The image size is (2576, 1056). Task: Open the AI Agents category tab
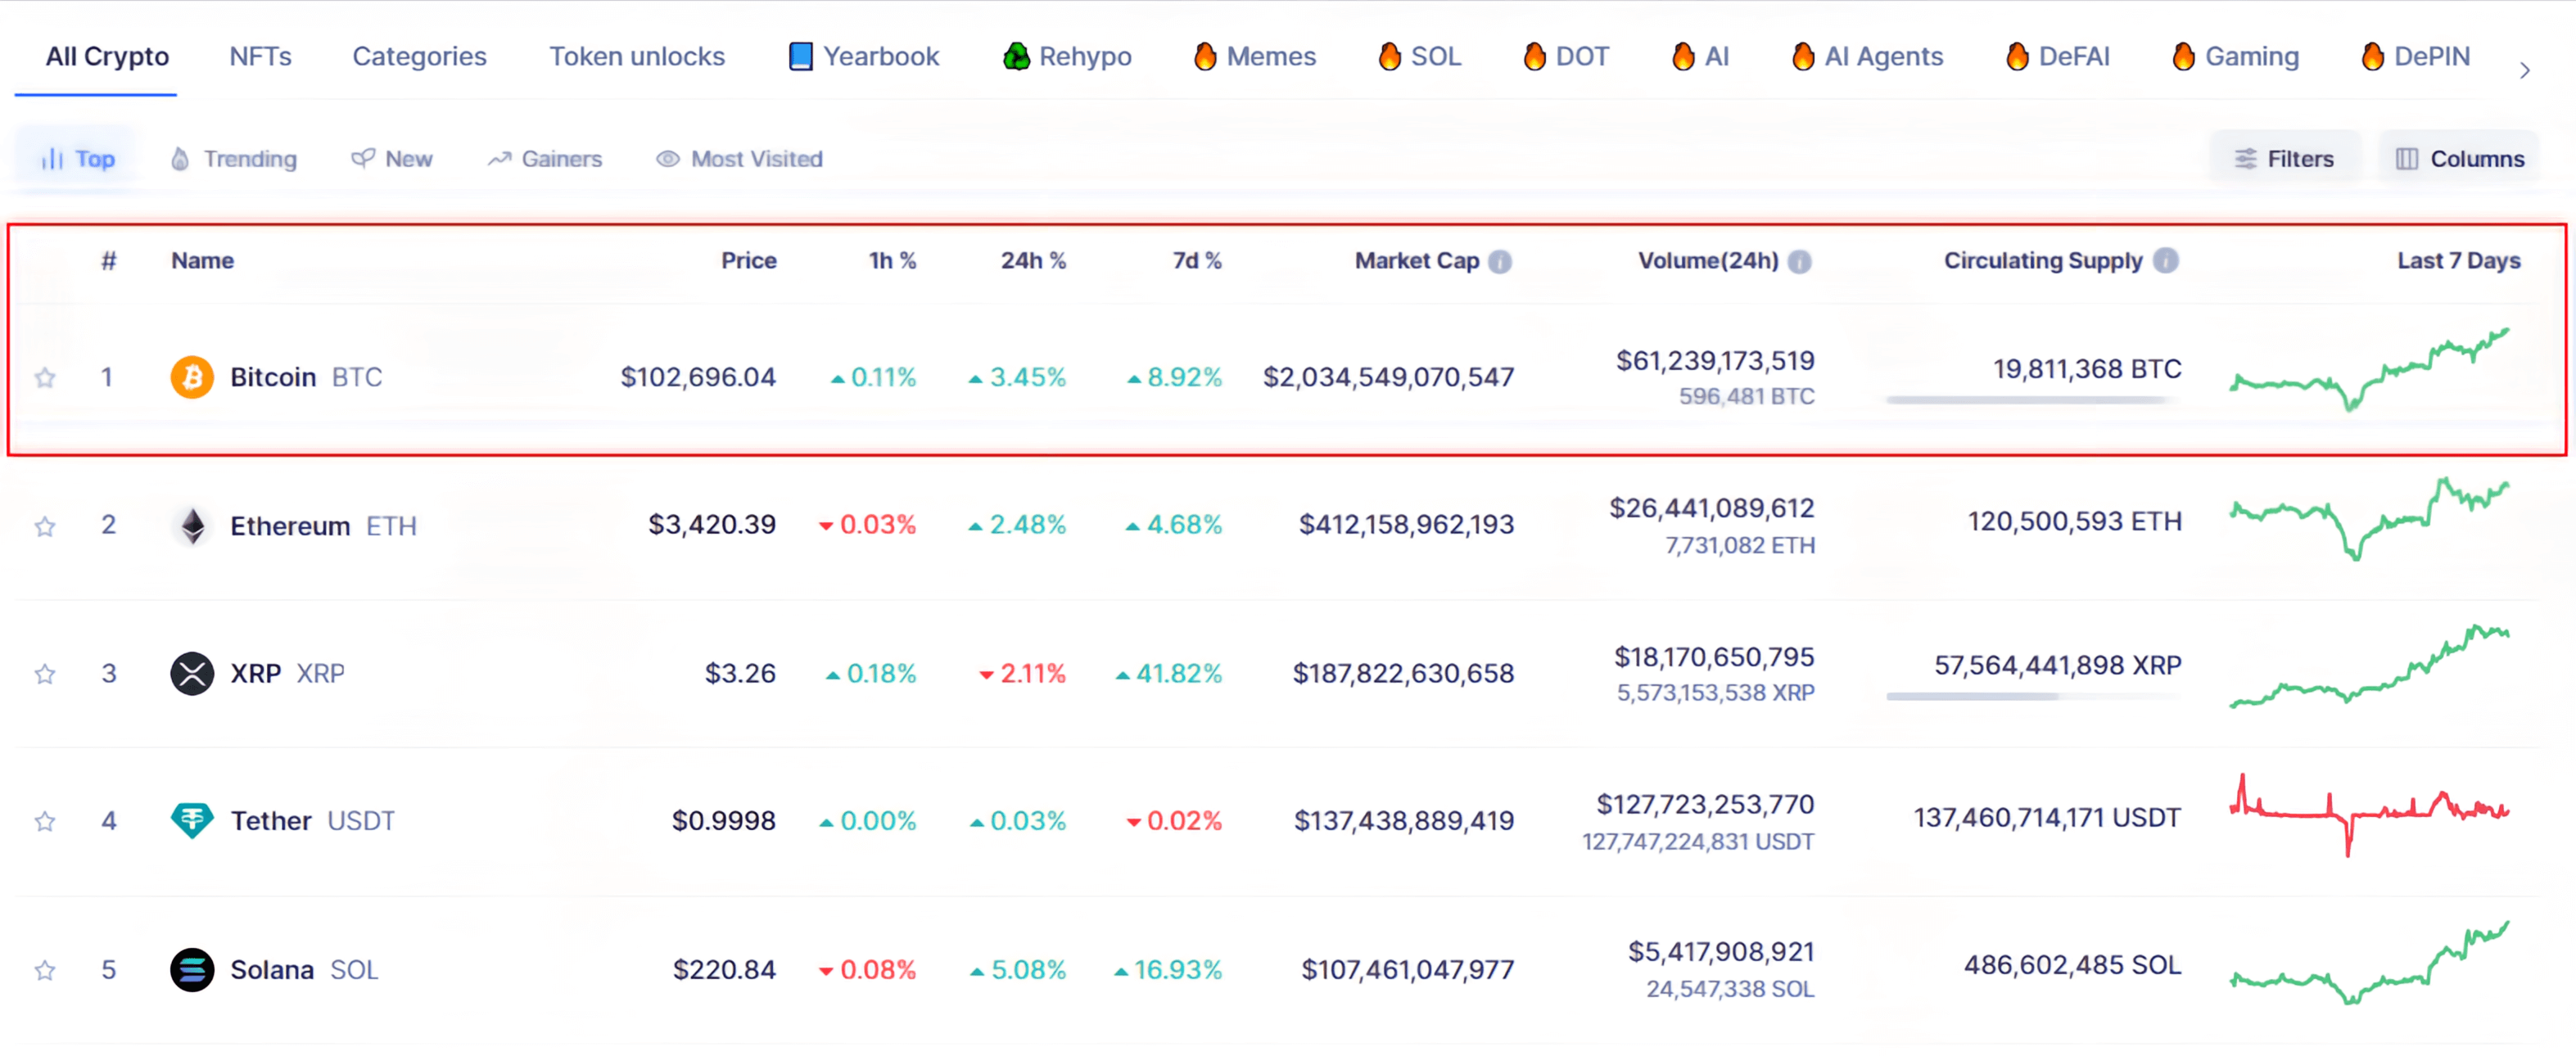click(1867, 56)
